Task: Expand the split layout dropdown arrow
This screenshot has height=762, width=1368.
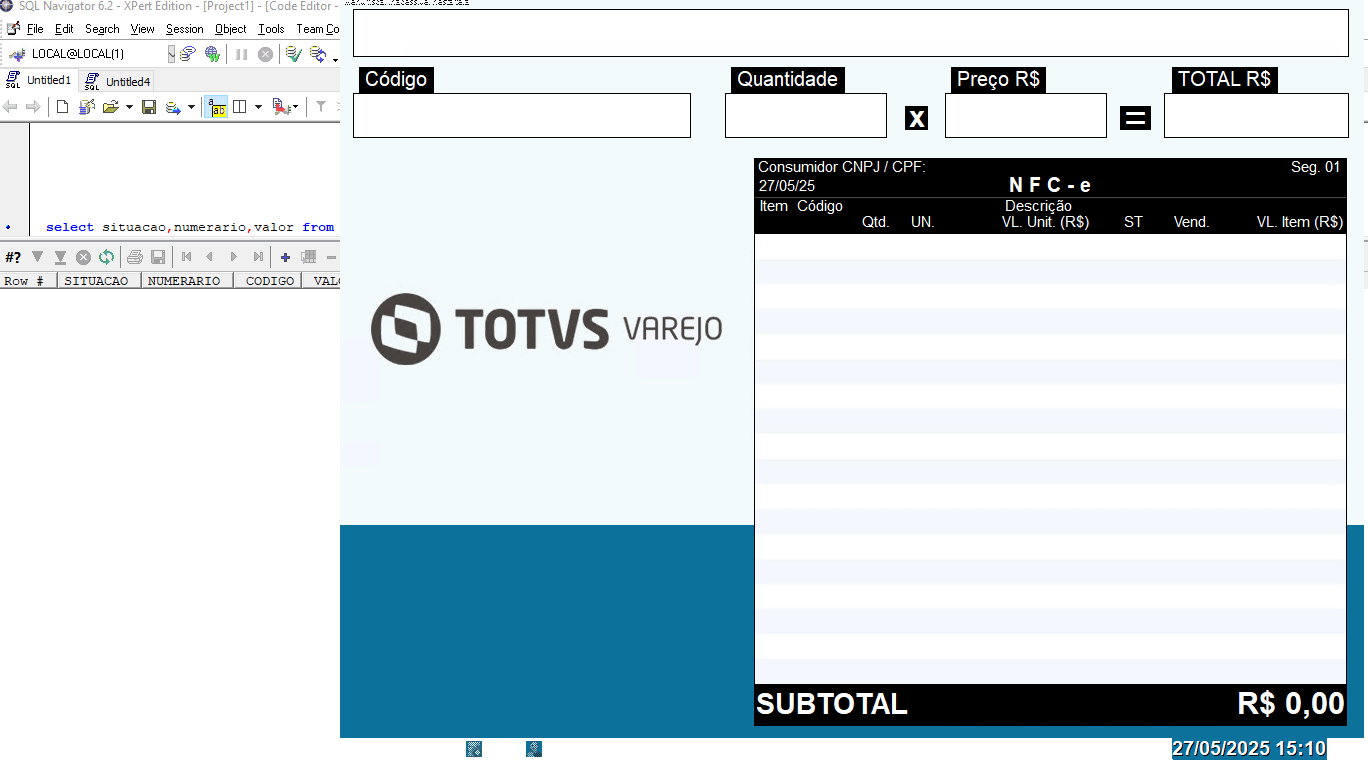Action: click(x=258, y=107)
